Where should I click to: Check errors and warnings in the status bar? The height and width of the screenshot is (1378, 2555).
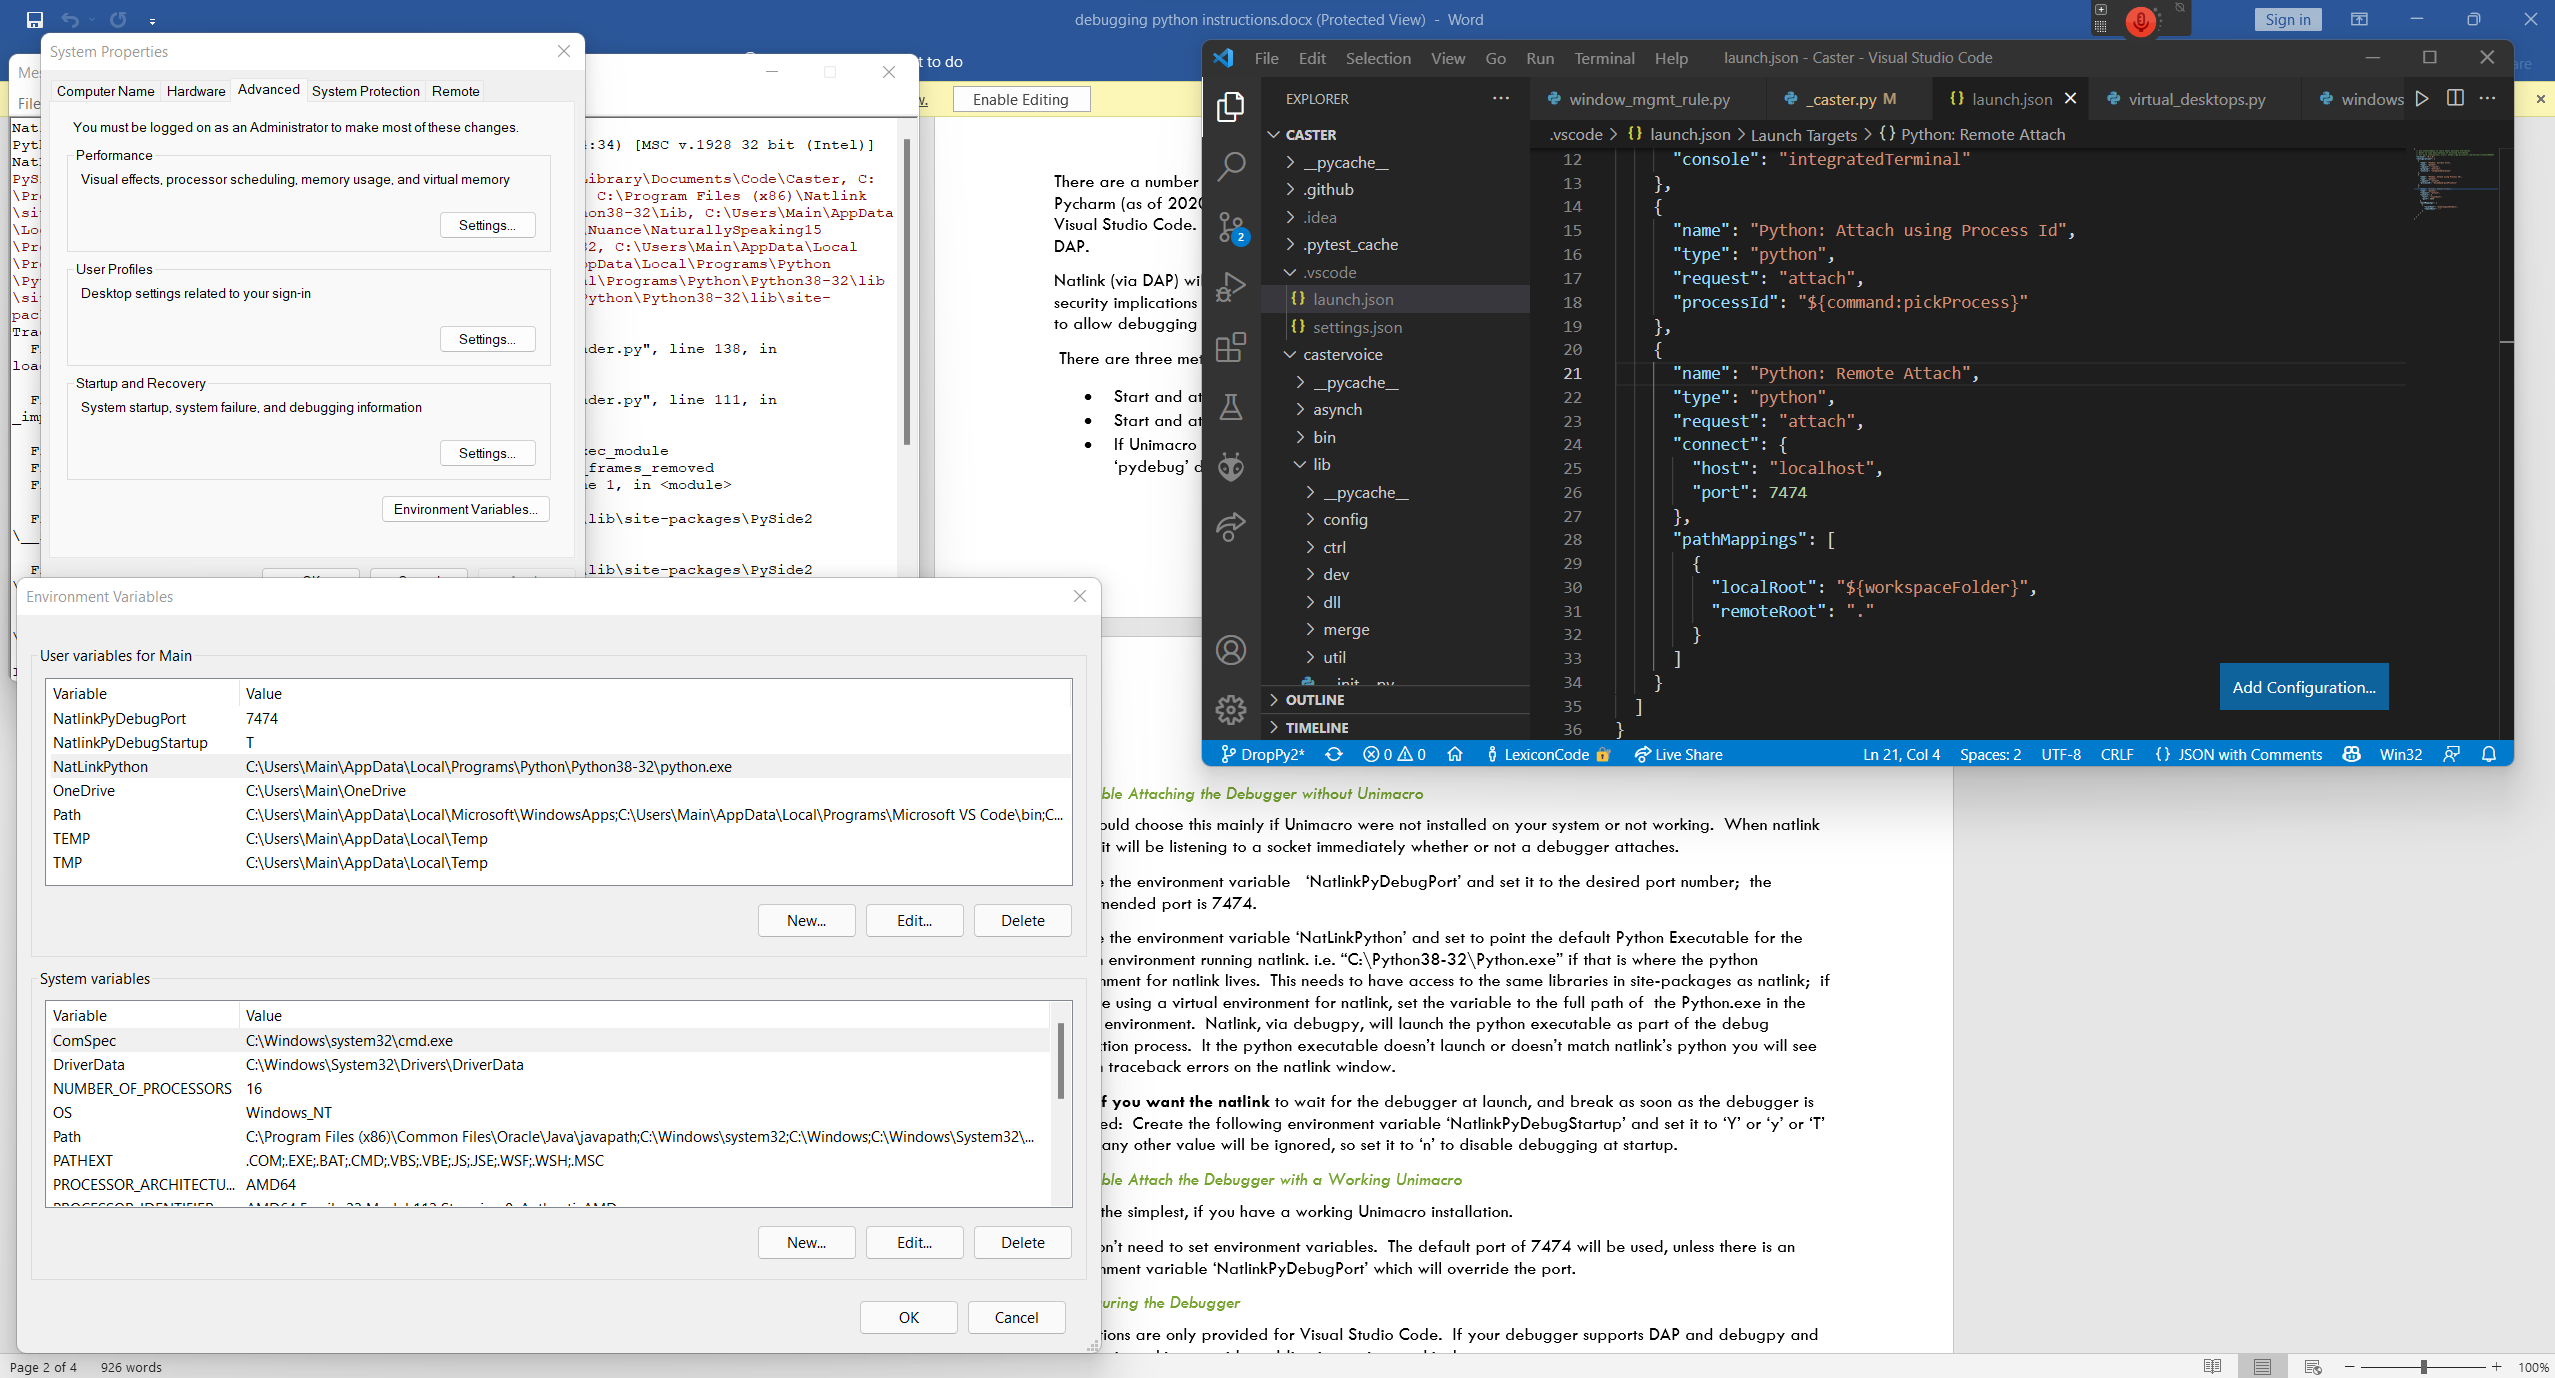pos(1393,754)
